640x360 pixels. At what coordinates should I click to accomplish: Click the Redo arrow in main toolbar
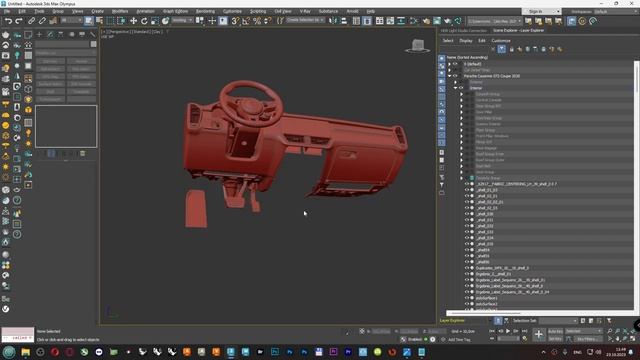click(x=19, y=21)
